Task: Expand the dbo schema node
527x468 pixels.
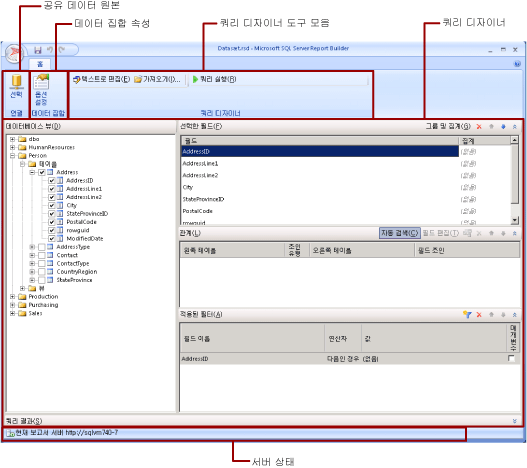Action: click(x=12, y=139)
